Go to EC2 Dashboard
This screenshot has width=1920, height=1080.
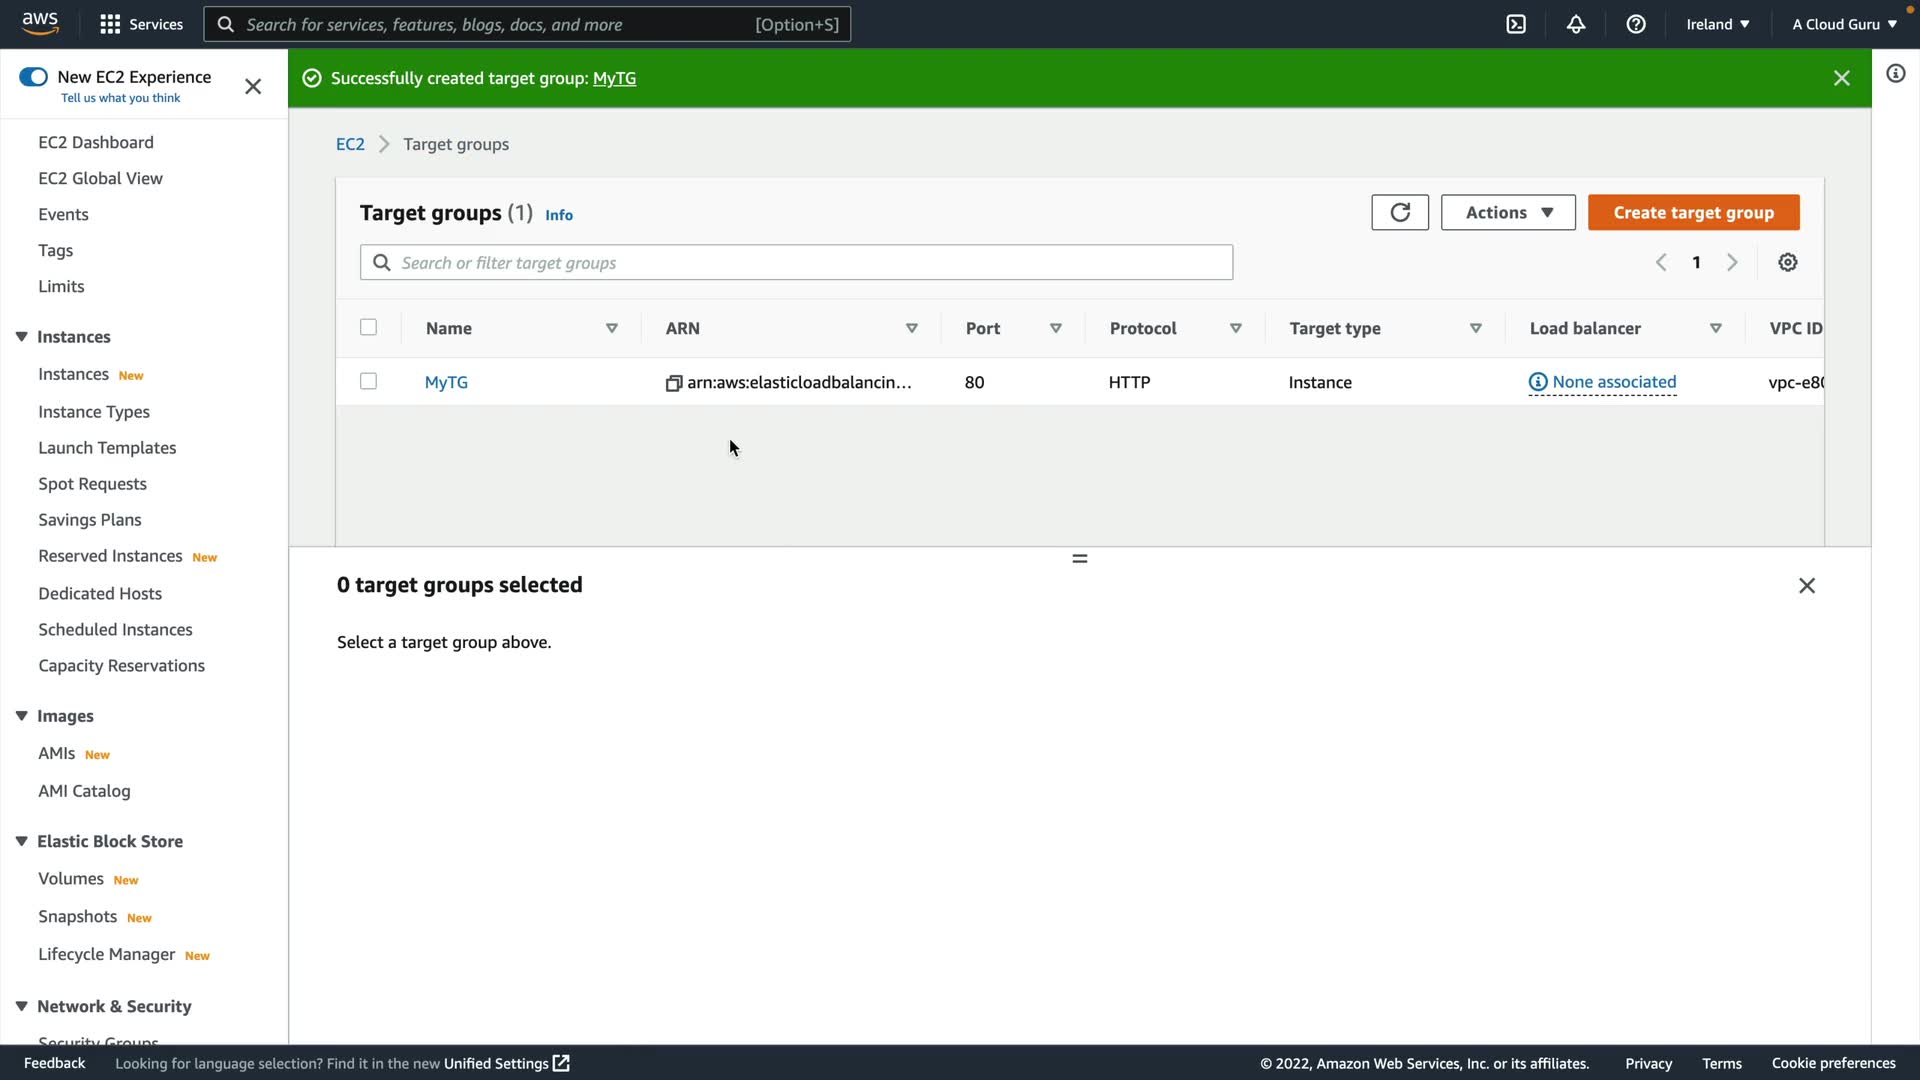96,142
